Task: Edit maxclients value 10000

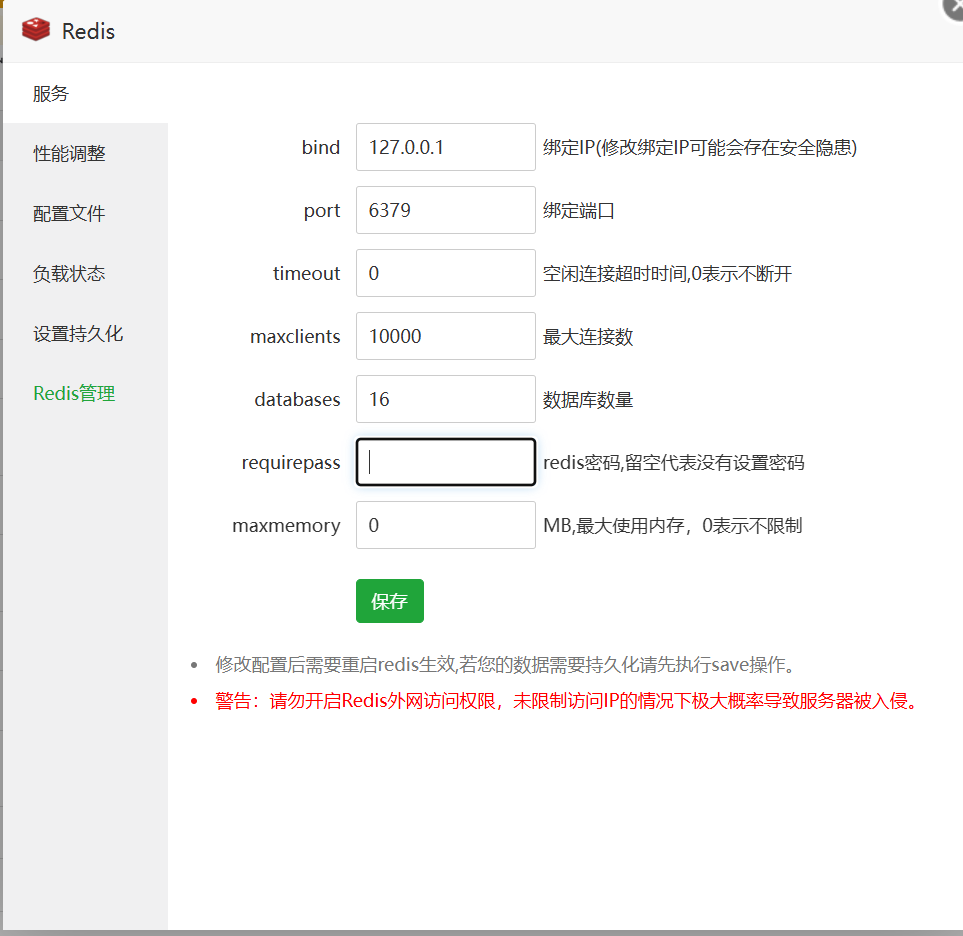Action: (446, 336)
